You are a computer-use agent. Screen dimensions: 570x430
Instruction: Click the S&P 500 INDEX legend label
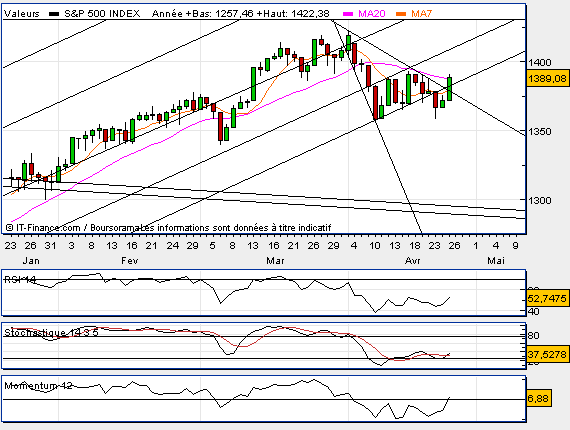102,14
